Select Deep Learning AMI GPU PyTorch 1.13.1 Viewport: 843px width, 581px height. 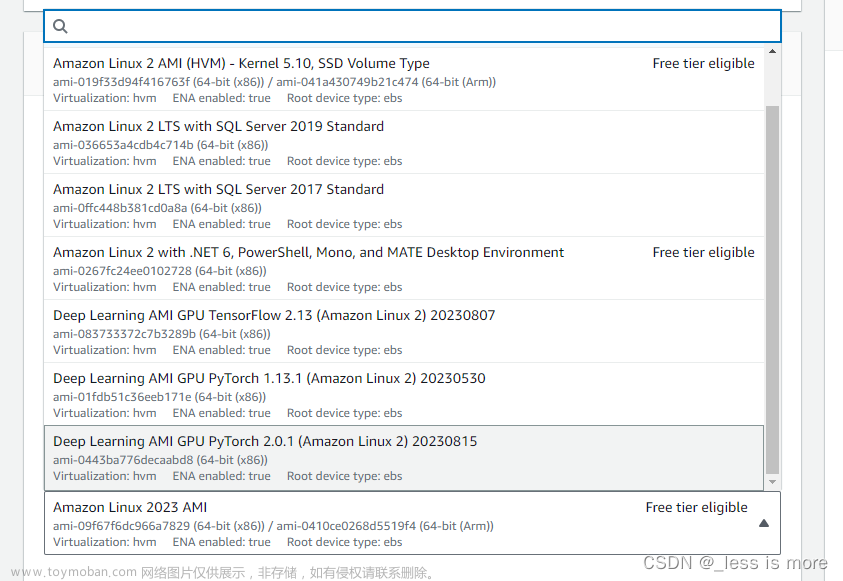404,394
